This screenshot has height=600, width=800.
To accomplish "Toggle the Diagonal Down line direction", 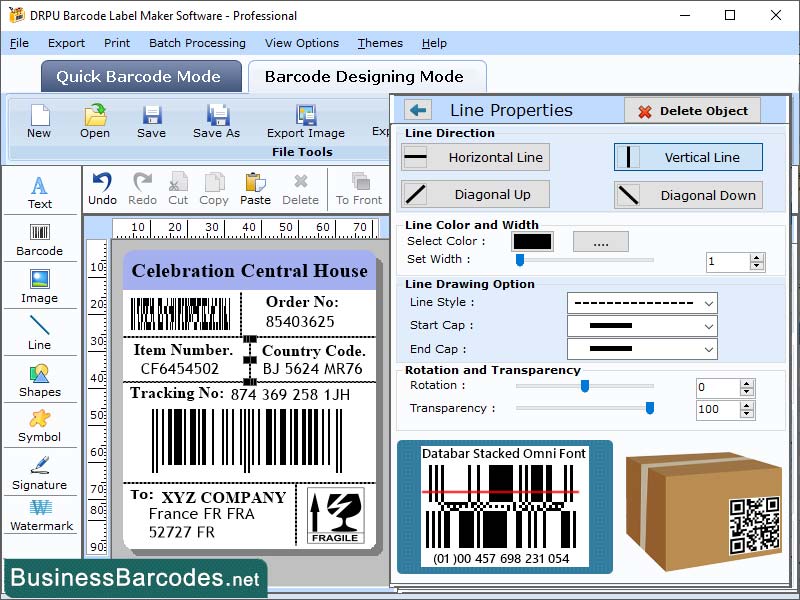I will 687,194.
